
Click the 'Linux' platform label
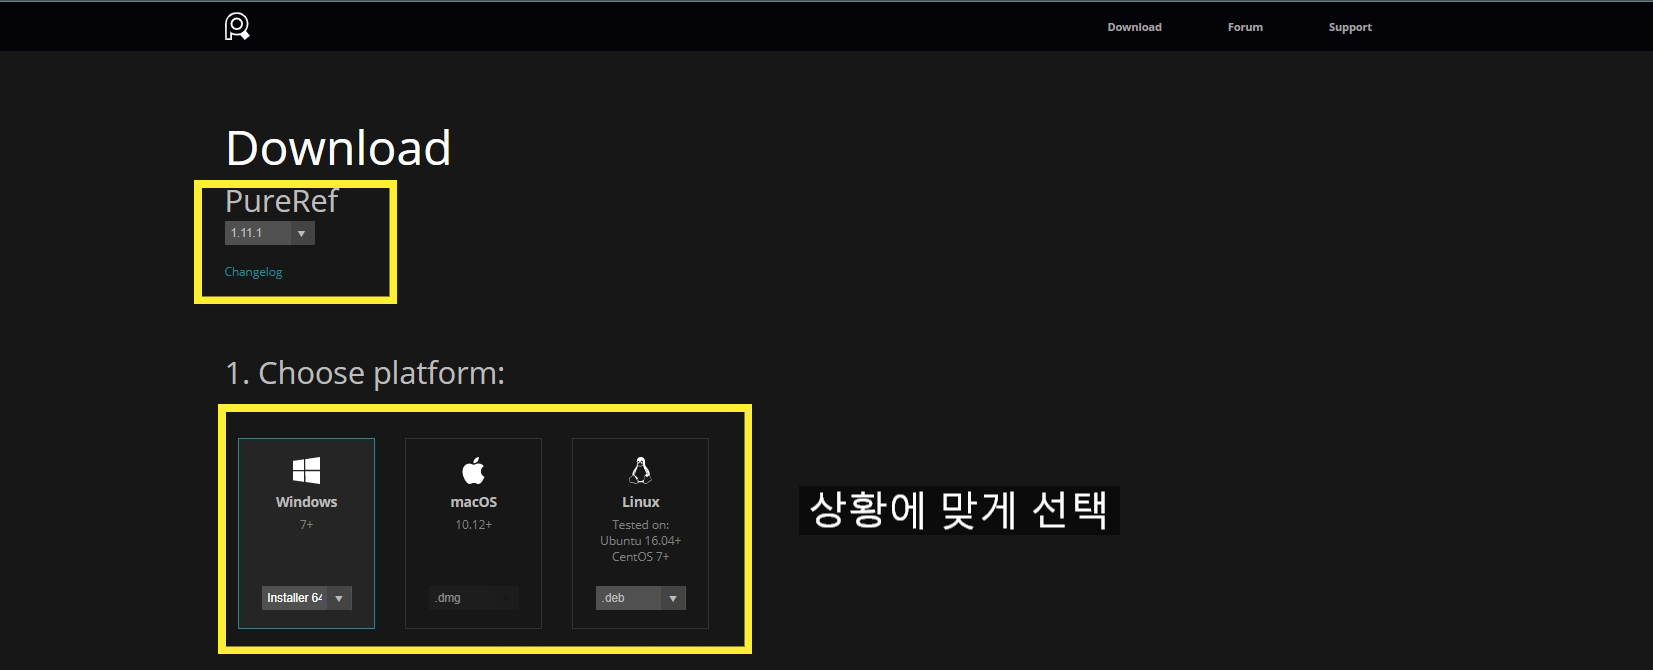(x=641, y=502)
